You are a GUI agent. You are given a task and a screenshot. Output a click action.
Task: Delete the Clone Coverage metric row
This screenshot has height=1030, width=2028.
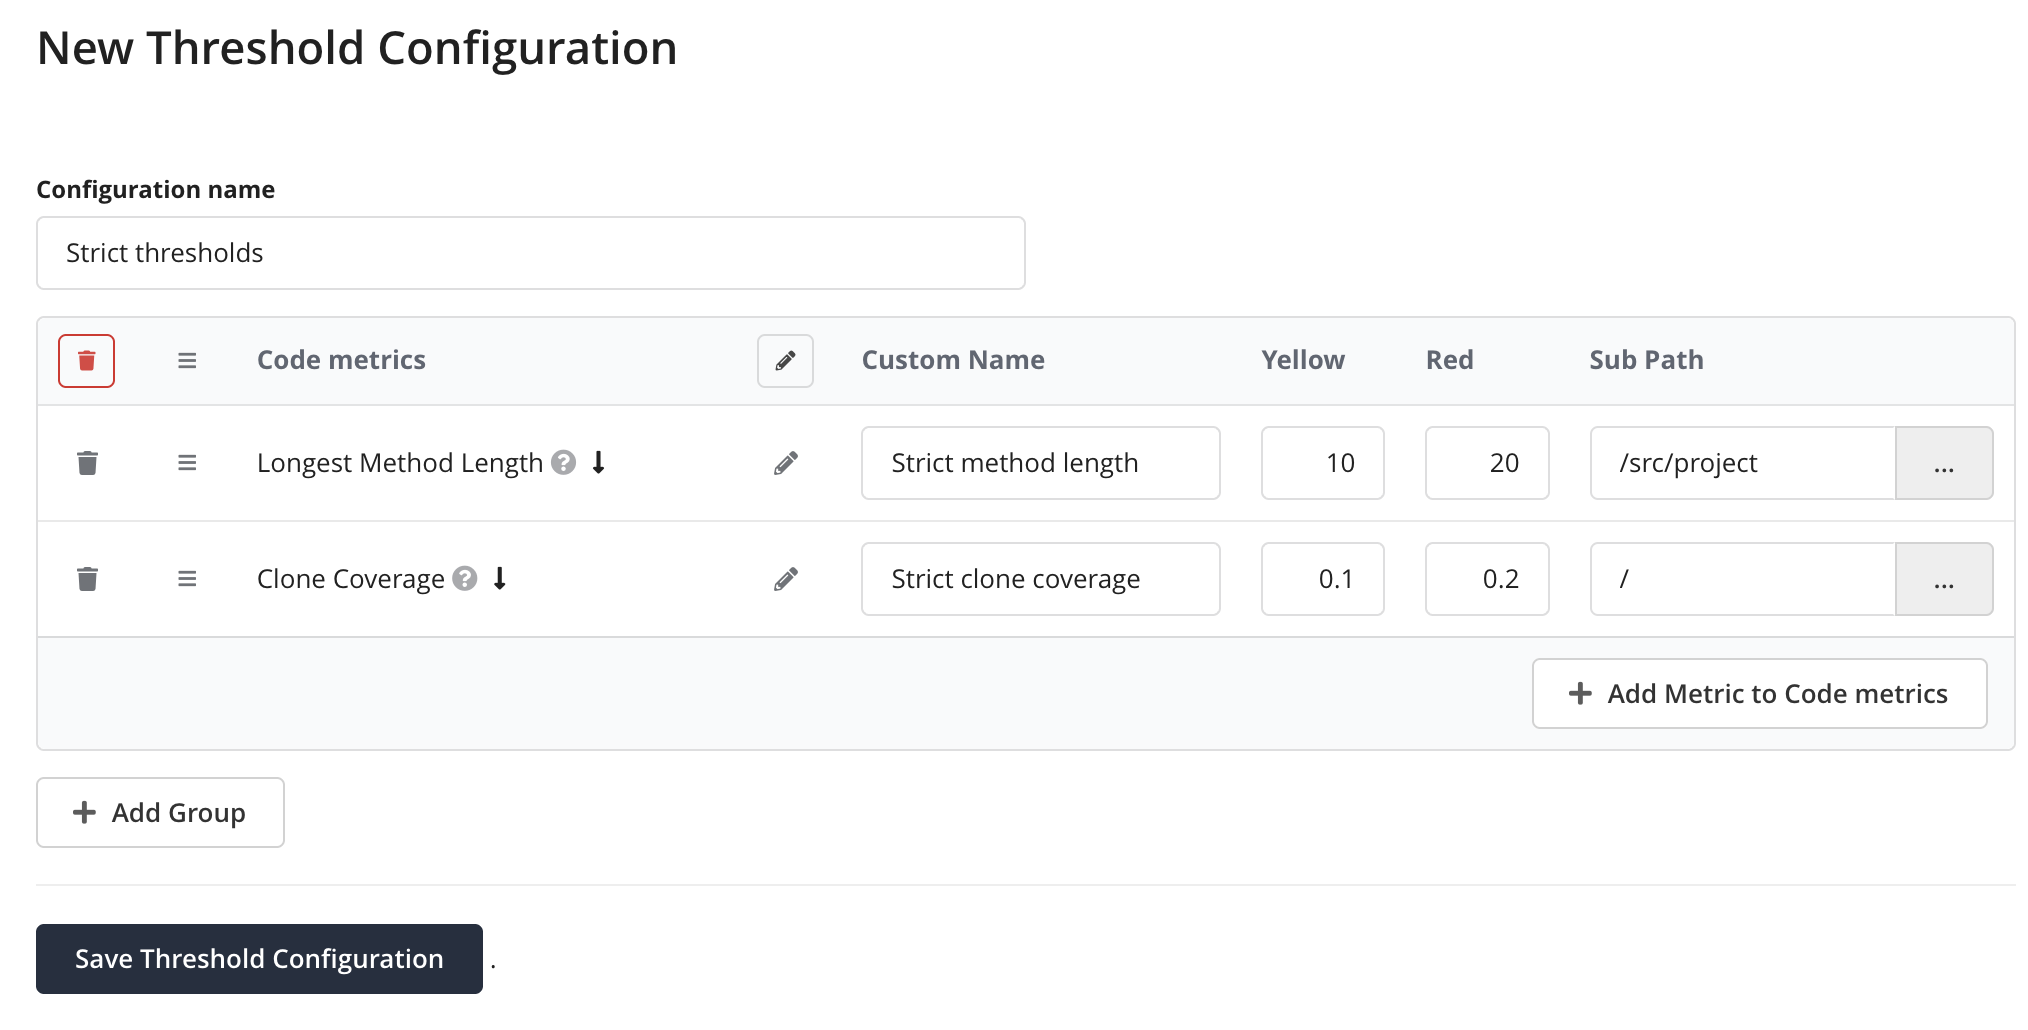point(87,579)
